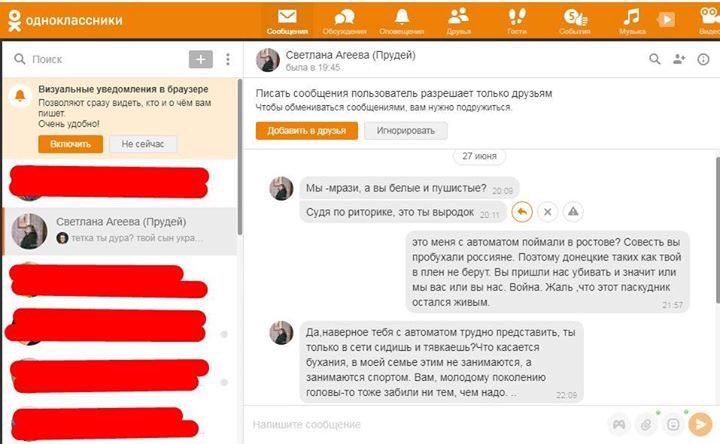Delete message with the X icon

[x=547, y=212]
